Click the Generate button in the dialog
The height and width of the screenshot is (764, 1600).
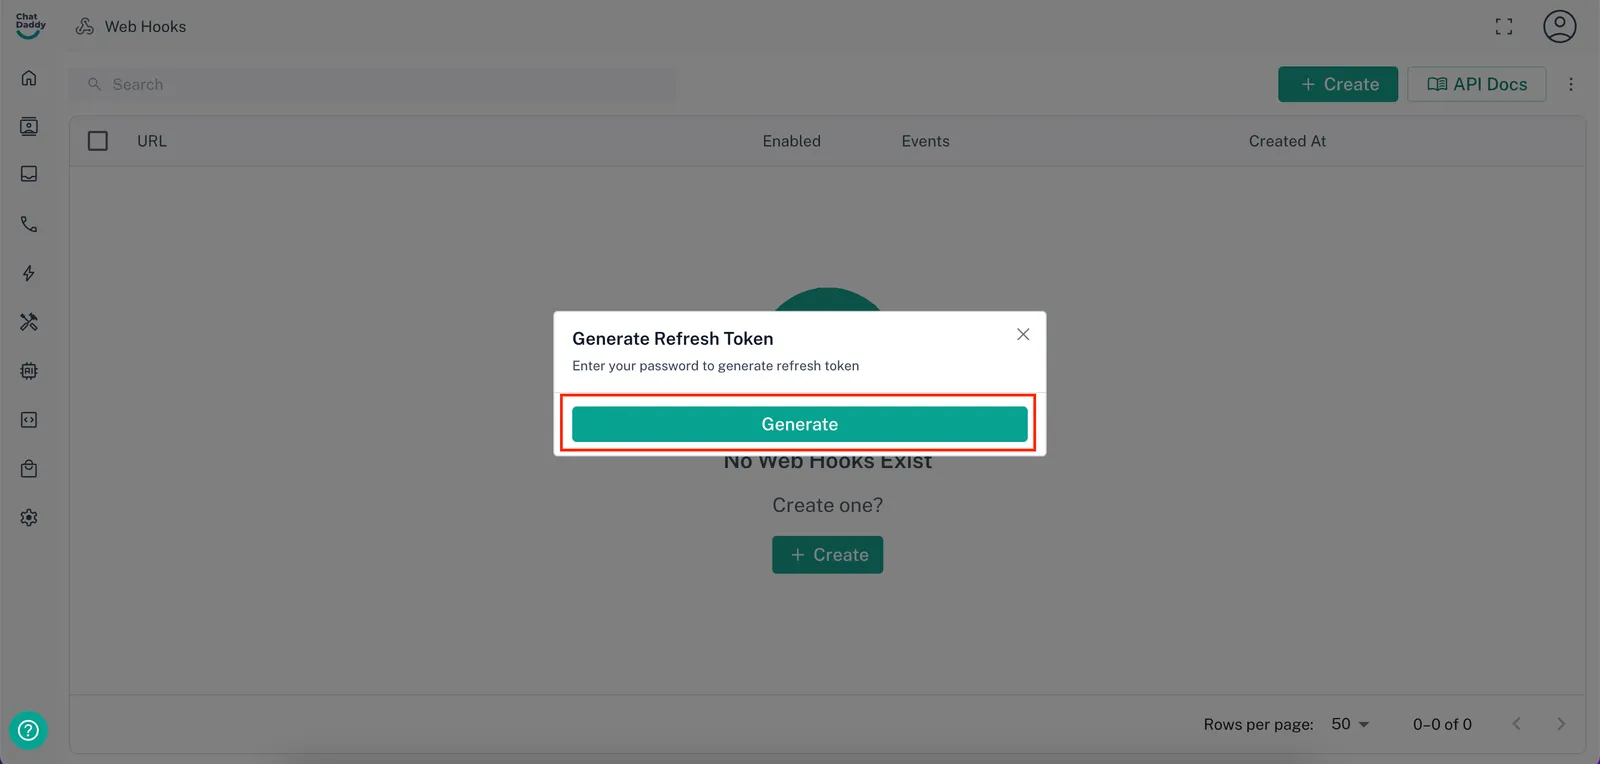pyautogui.click(x=799, y=424)
